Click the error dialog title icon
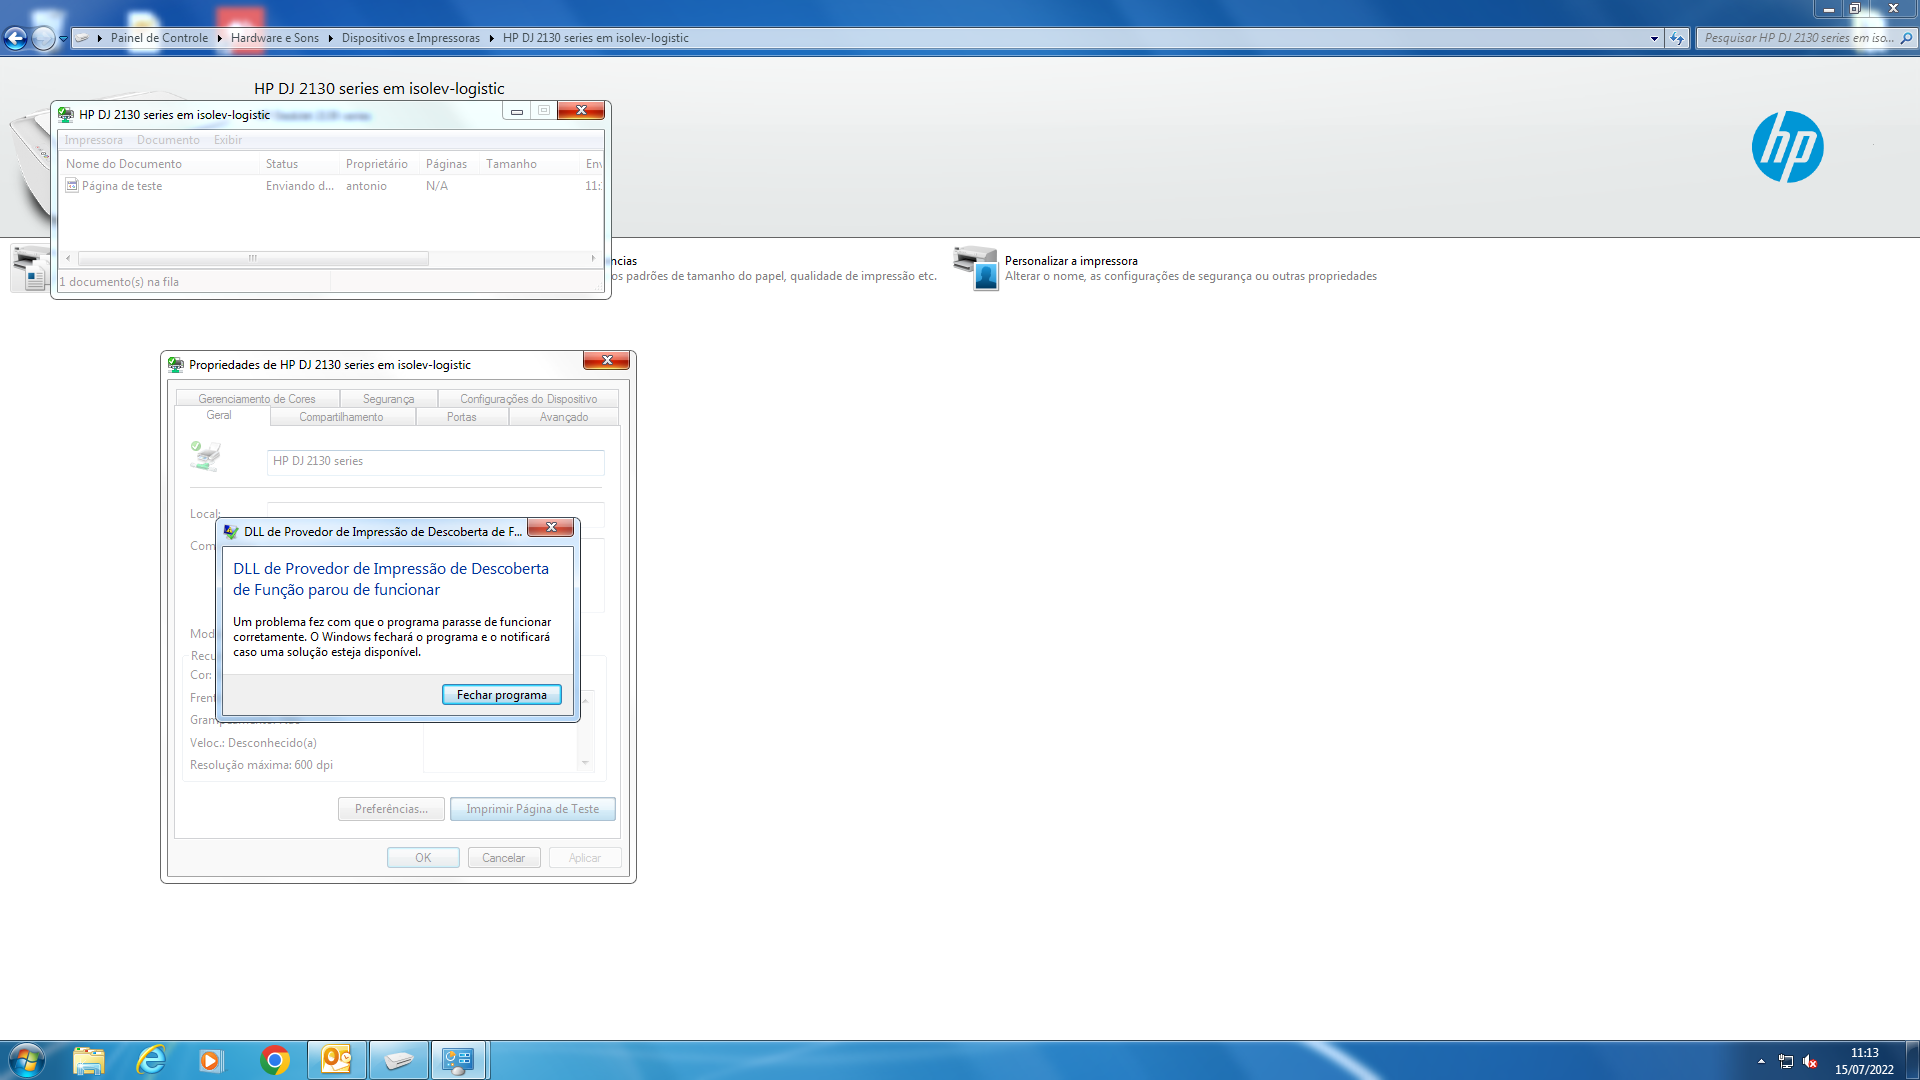Viewport: 1920px width, 1080px height. [x=231, y=531]
